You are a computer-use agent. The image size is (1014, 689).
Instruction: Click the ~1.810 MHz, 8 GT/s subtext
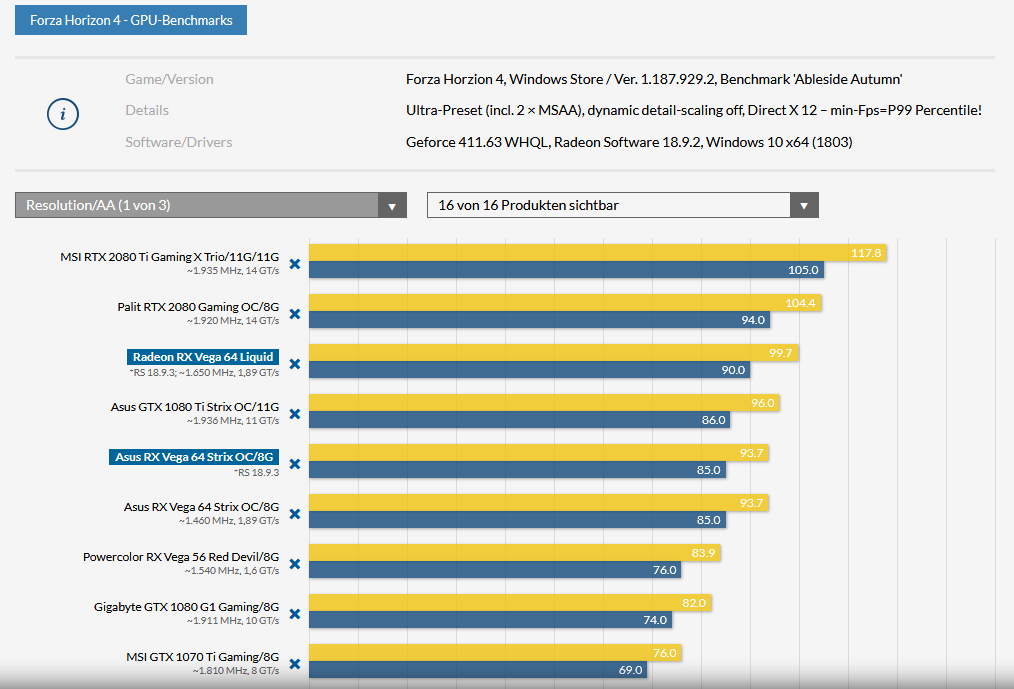coord(235,671)
